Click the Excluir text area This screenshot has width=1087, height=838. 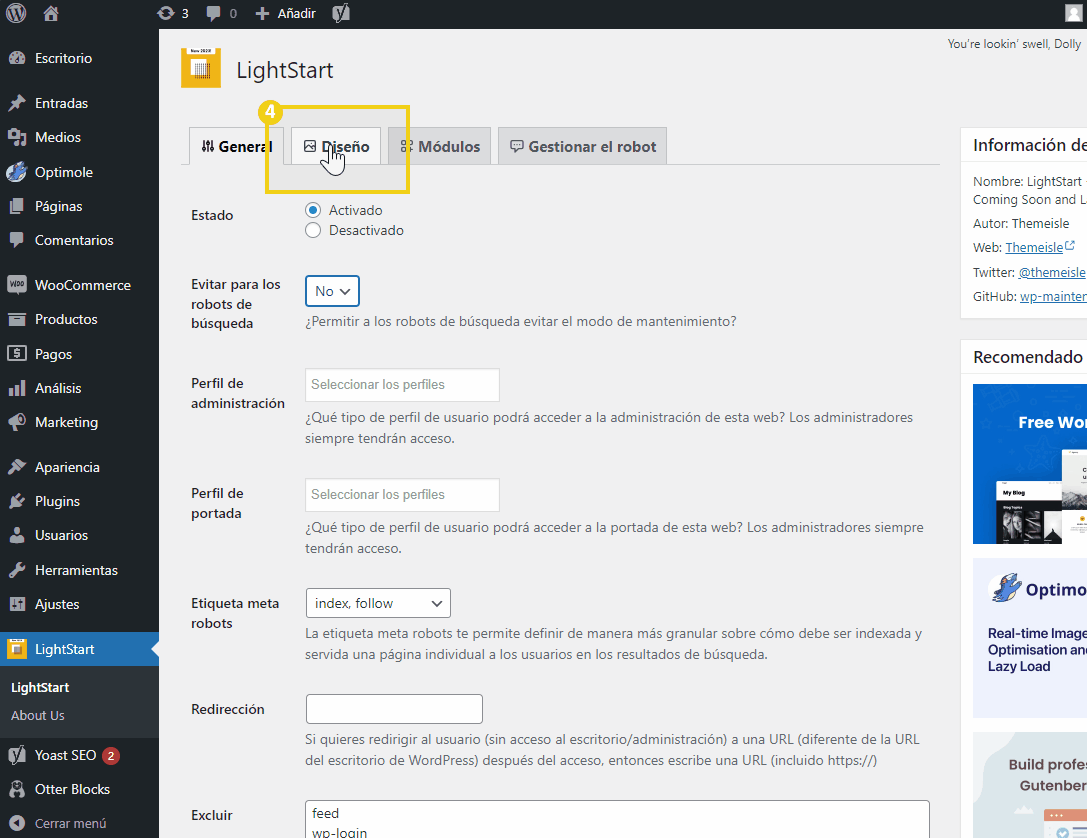pos(617,819)
